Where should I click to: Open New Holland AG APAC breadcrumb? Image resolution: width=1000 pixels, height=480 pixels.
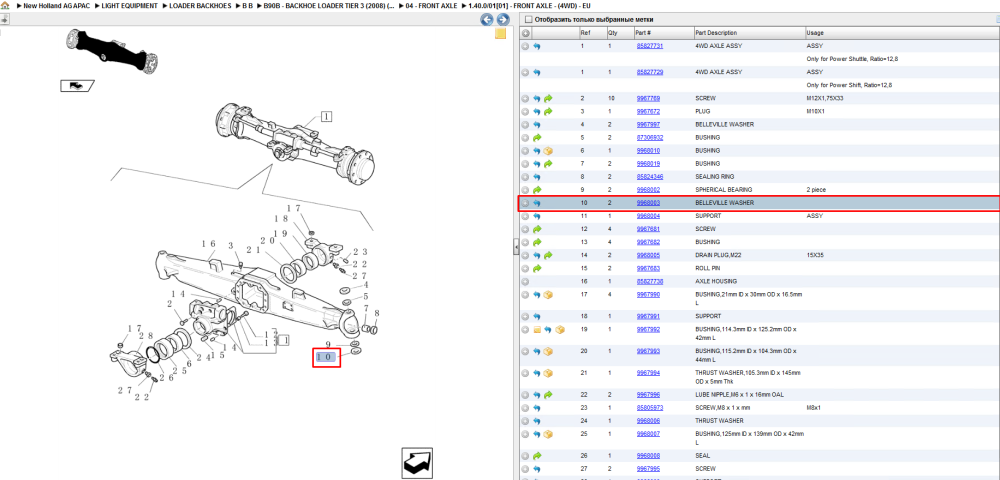click(58, 5)
